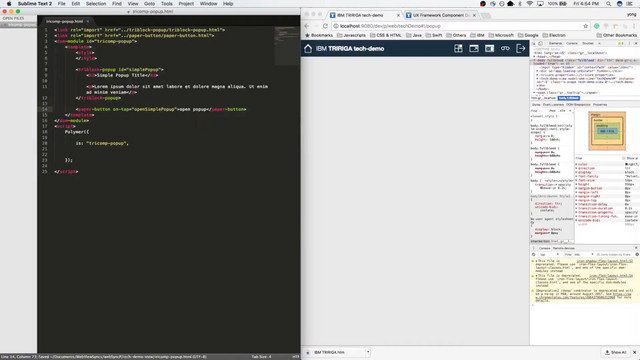This screenshot has height=360, width=640.
Task: Open the console context 'top' dropdown
Action: 549,254
